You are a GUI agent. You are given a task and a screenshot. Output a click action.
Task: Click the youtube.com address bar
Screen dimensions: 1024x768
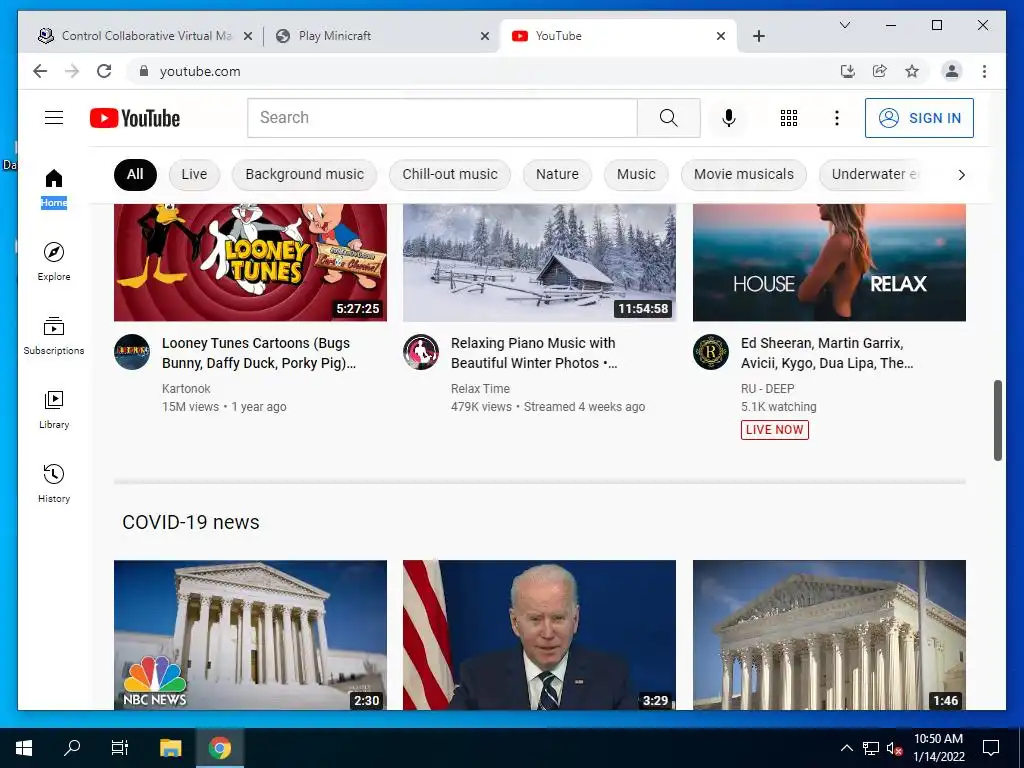pyautogui.click(x=483, y=71)
